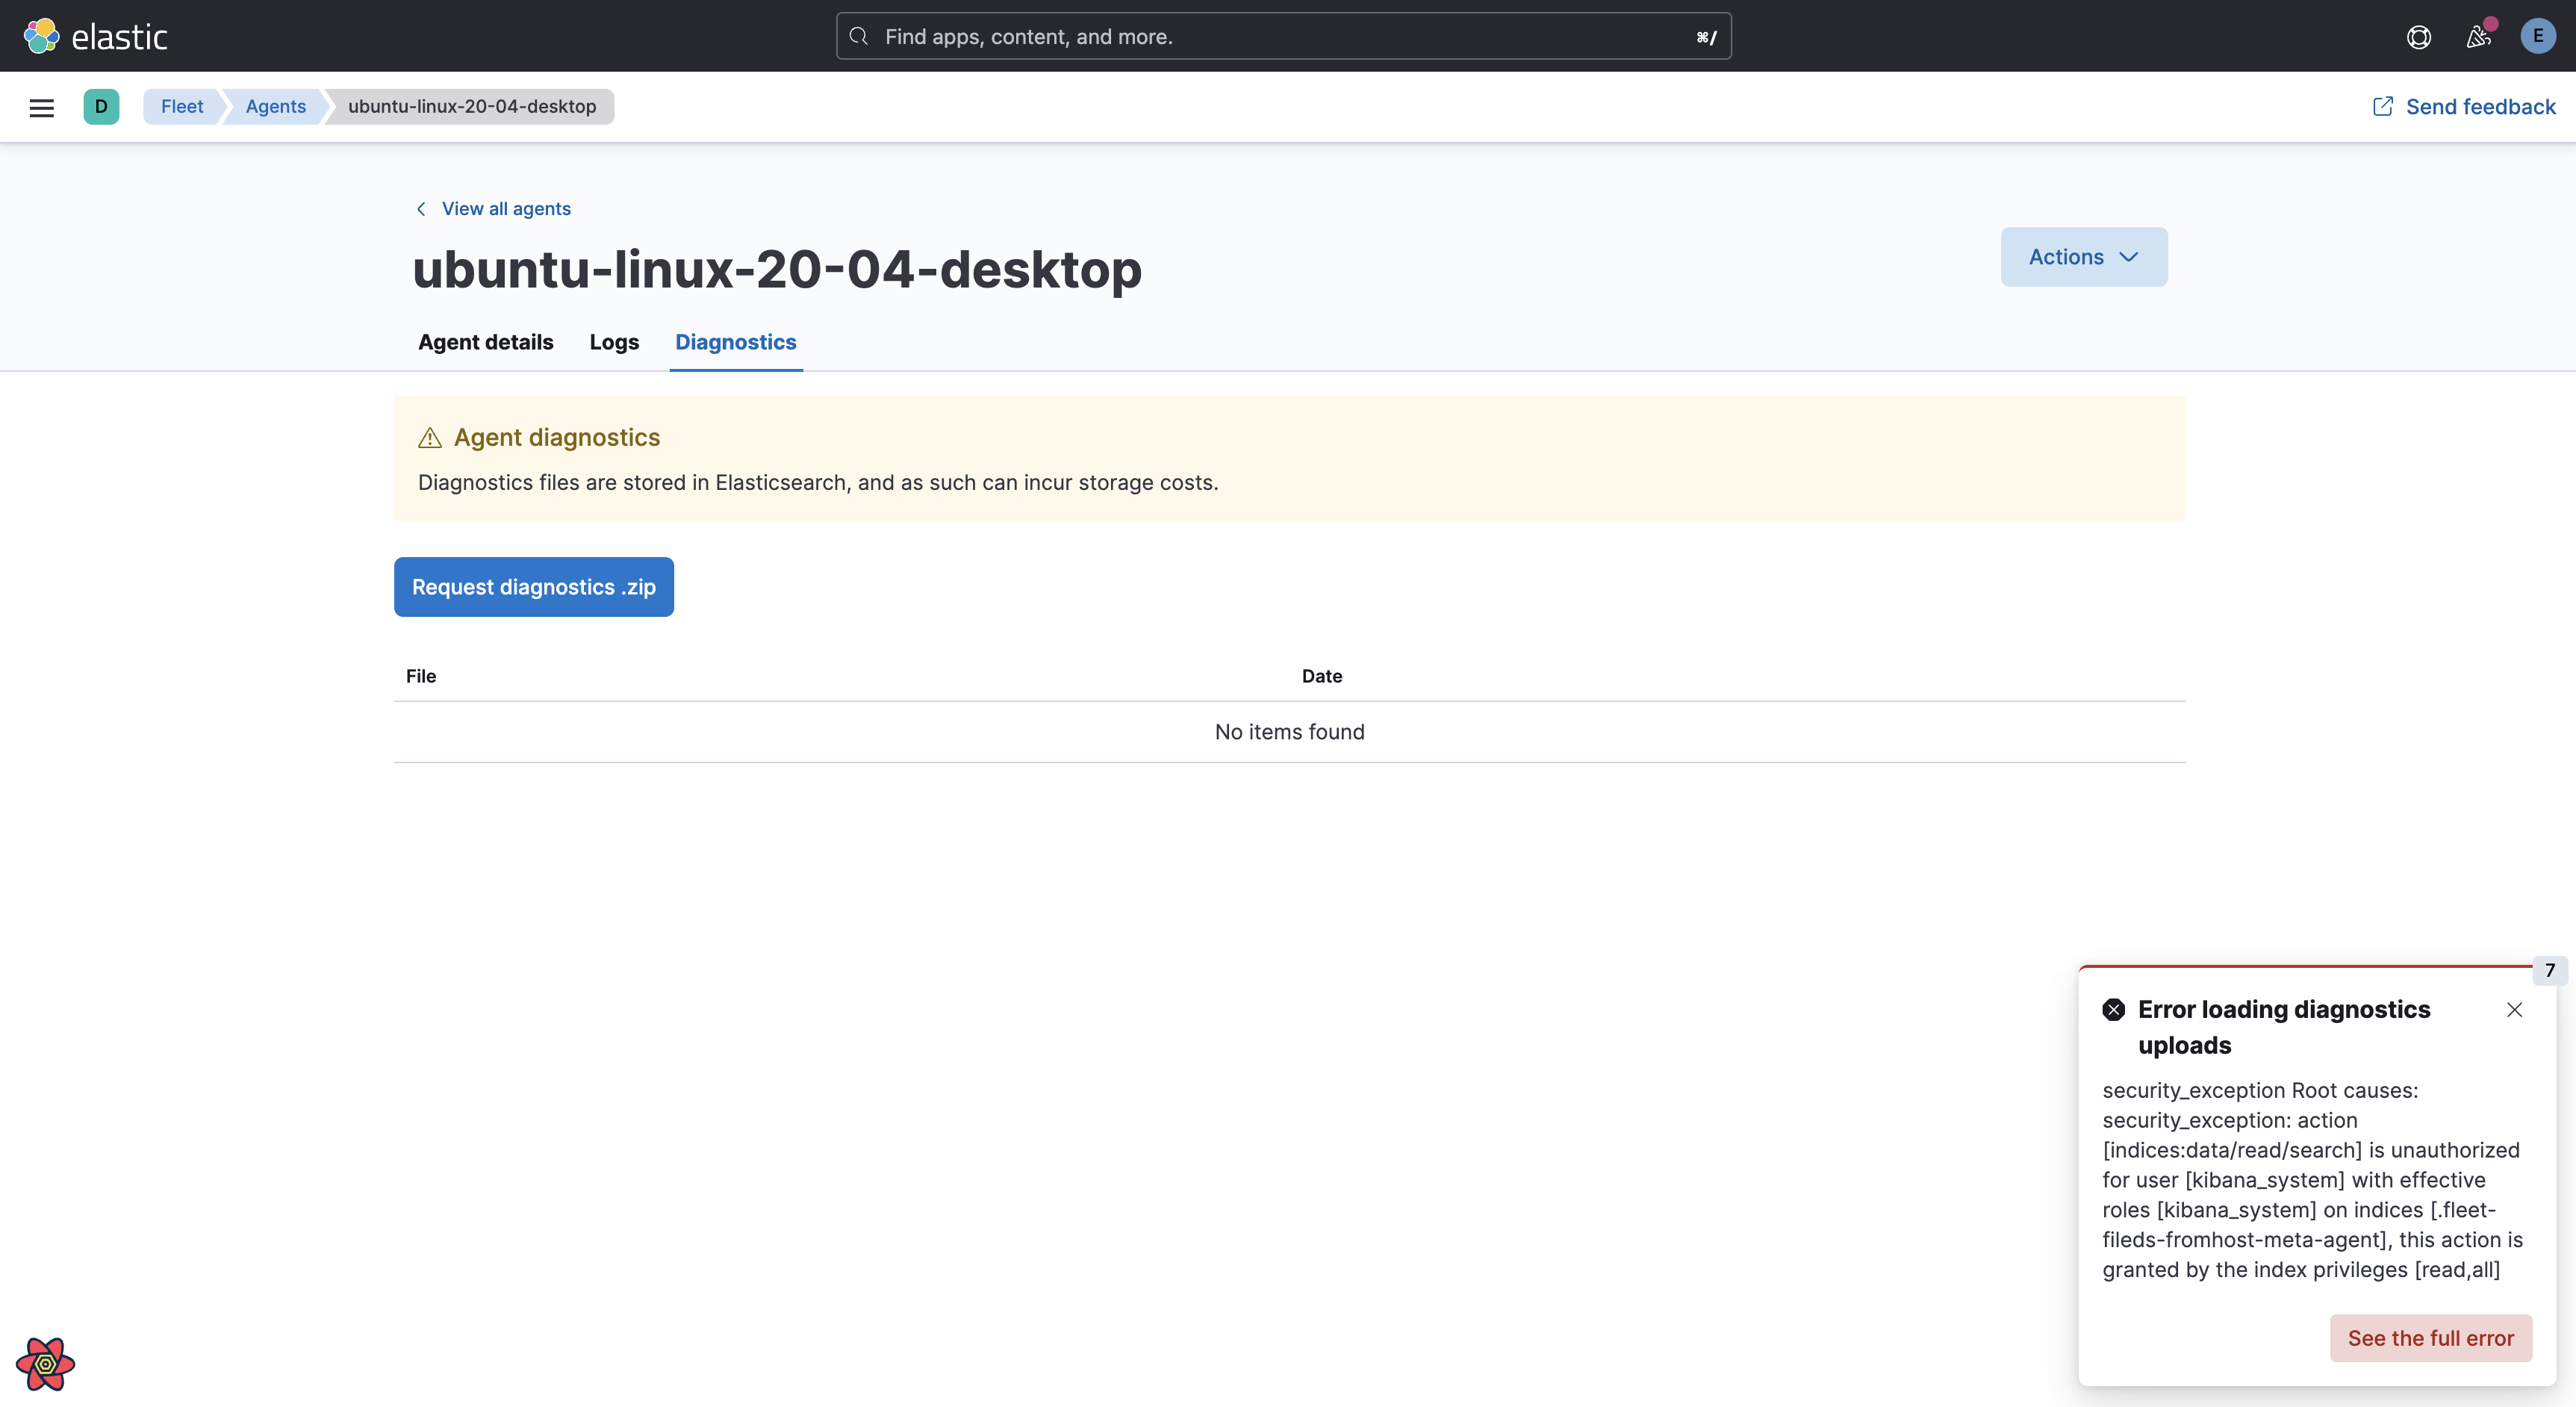Open the Elastic home logo
Viewport: 2576px width, 1407px height.
coord(96,36)
